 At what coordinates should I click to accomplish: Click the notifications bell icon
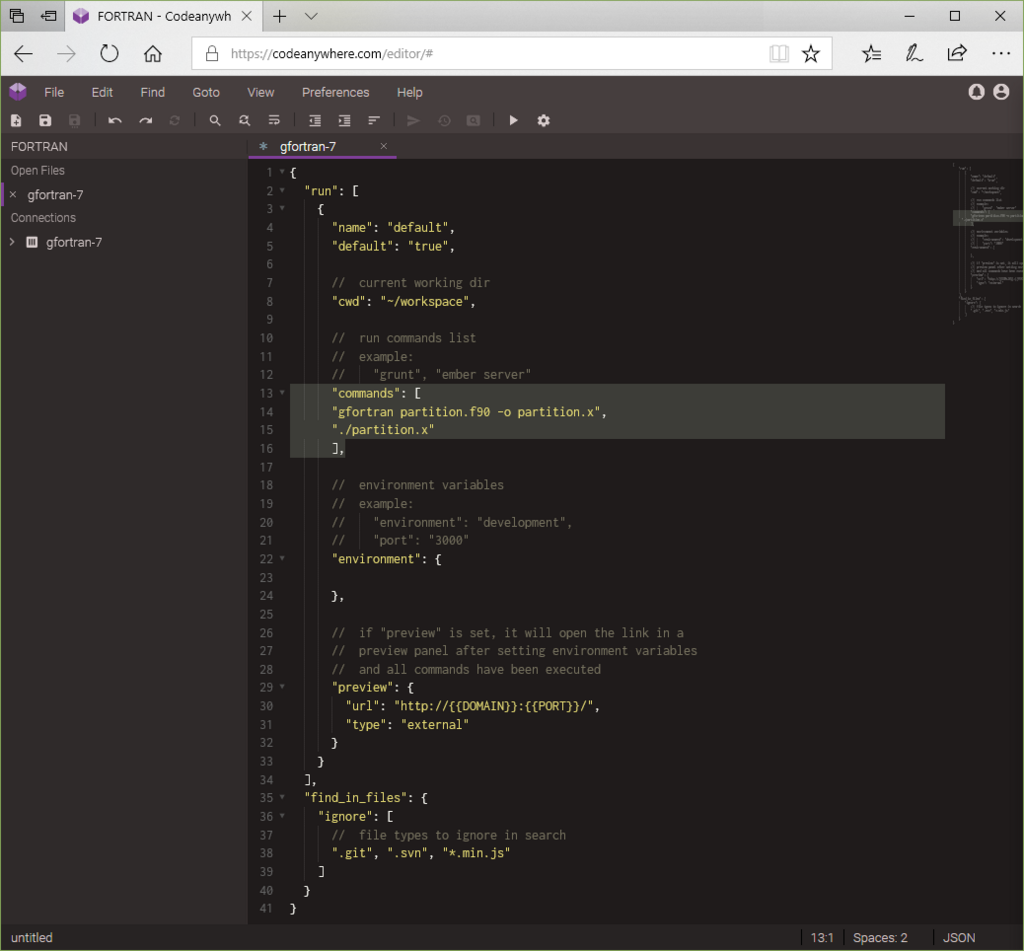coord(976,92)
